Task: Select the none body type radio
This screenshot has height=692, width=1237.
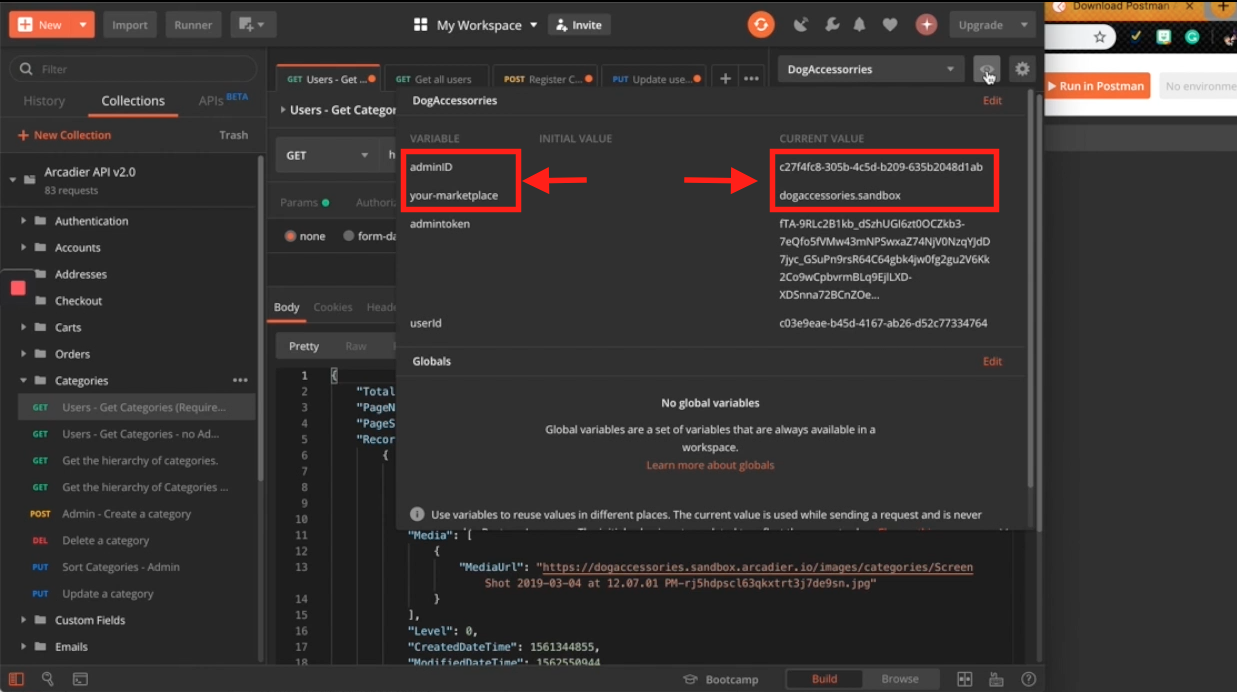Action: pyautogui.click(x=291, y=236)
